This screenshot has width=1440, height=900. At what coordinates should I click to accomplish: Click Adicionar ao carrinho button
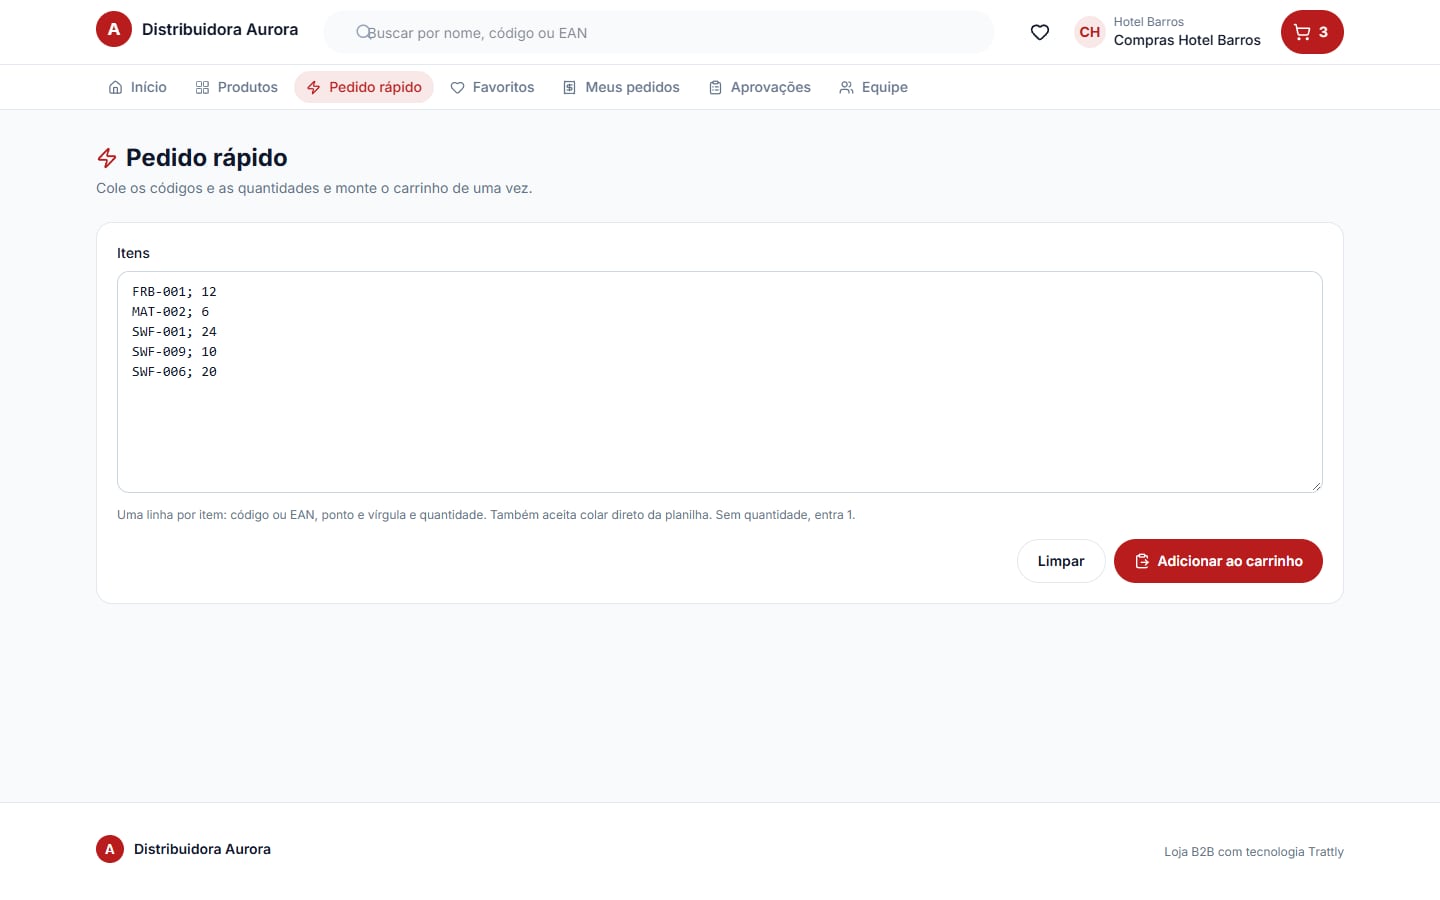tap(1218, 561)
